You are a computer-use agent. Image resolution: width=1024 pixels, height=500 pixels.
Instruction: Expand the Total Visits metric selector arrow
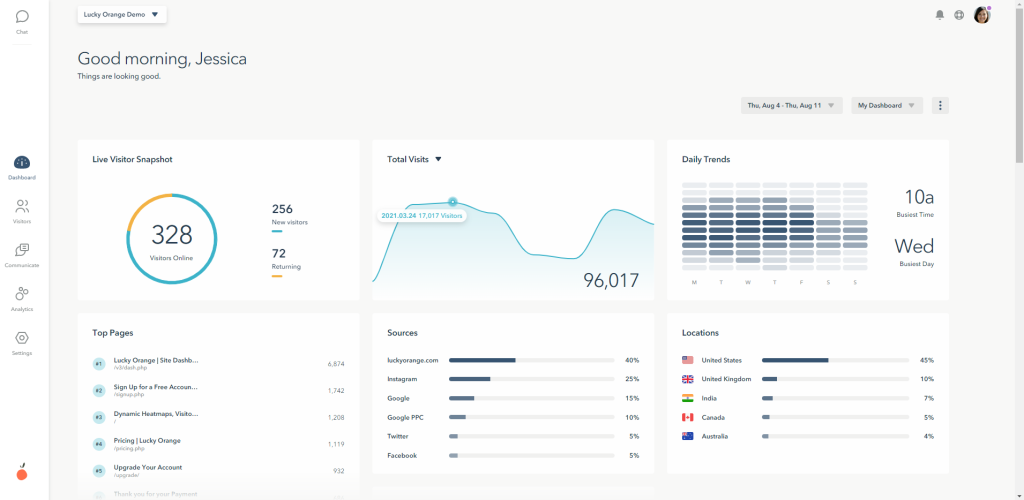(439, 159)
